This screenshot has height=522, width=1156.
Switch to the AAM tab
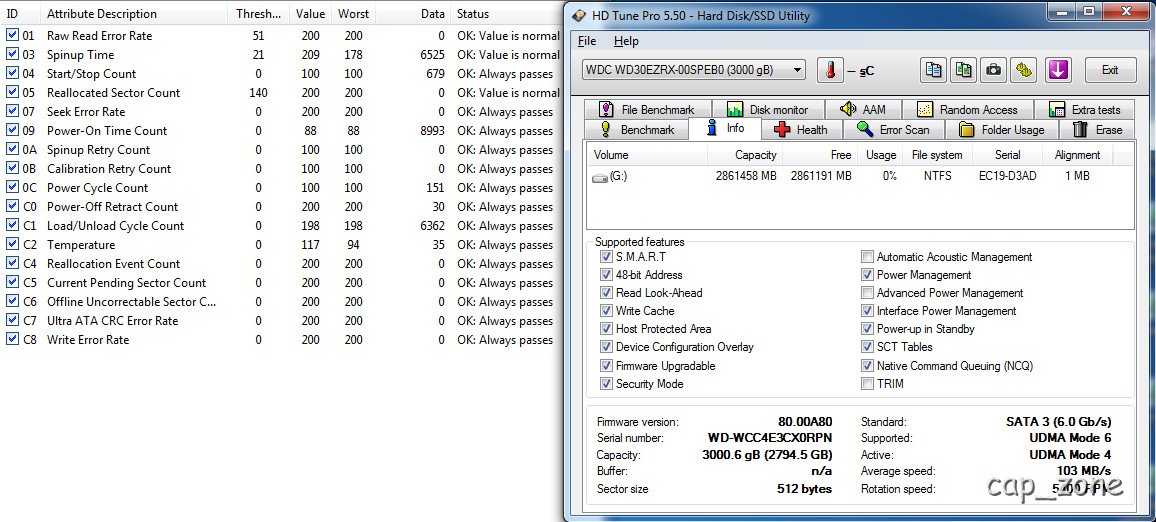coord(862,110)
